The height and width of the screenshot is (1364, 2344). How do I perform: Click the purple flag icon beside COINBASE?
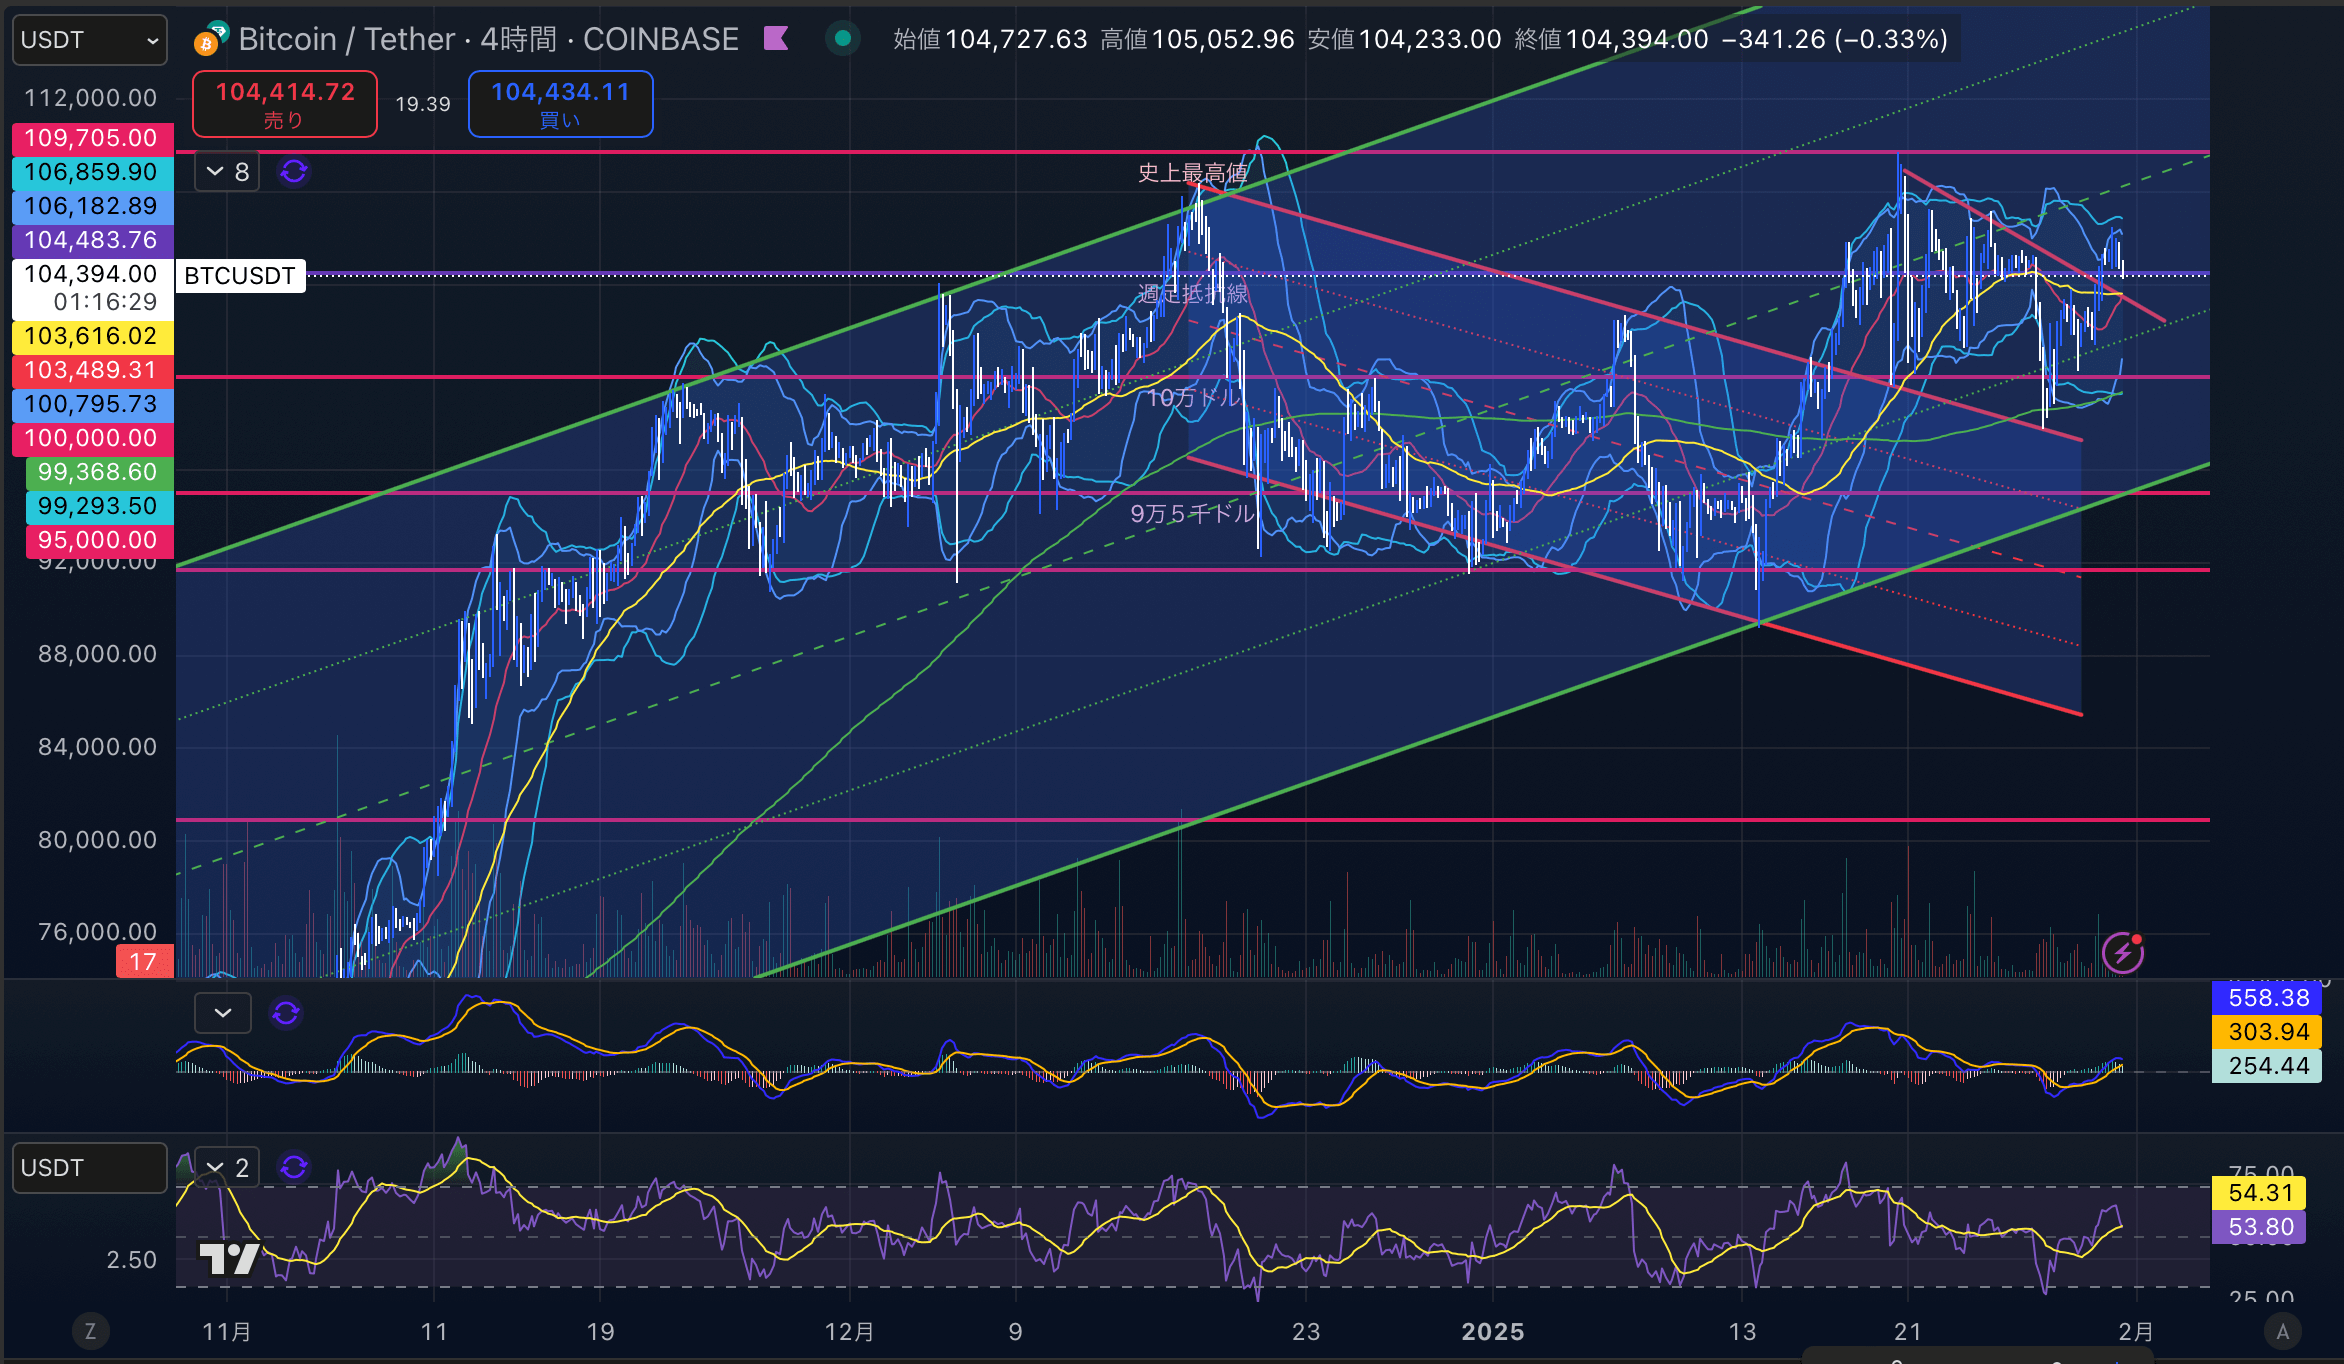tap(776, 39)
